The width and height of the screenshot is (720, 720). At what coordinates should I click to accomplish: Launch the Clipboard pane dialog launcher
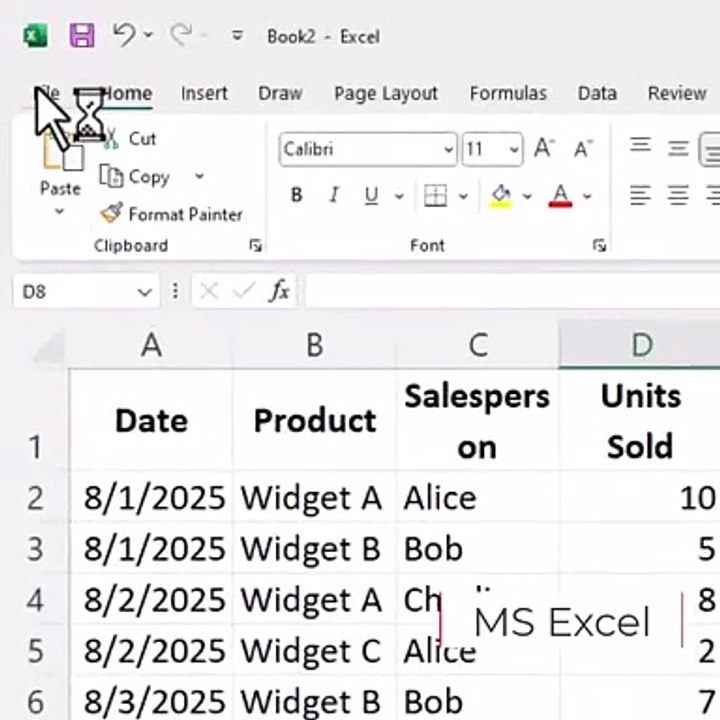click(x=255, y=246)
